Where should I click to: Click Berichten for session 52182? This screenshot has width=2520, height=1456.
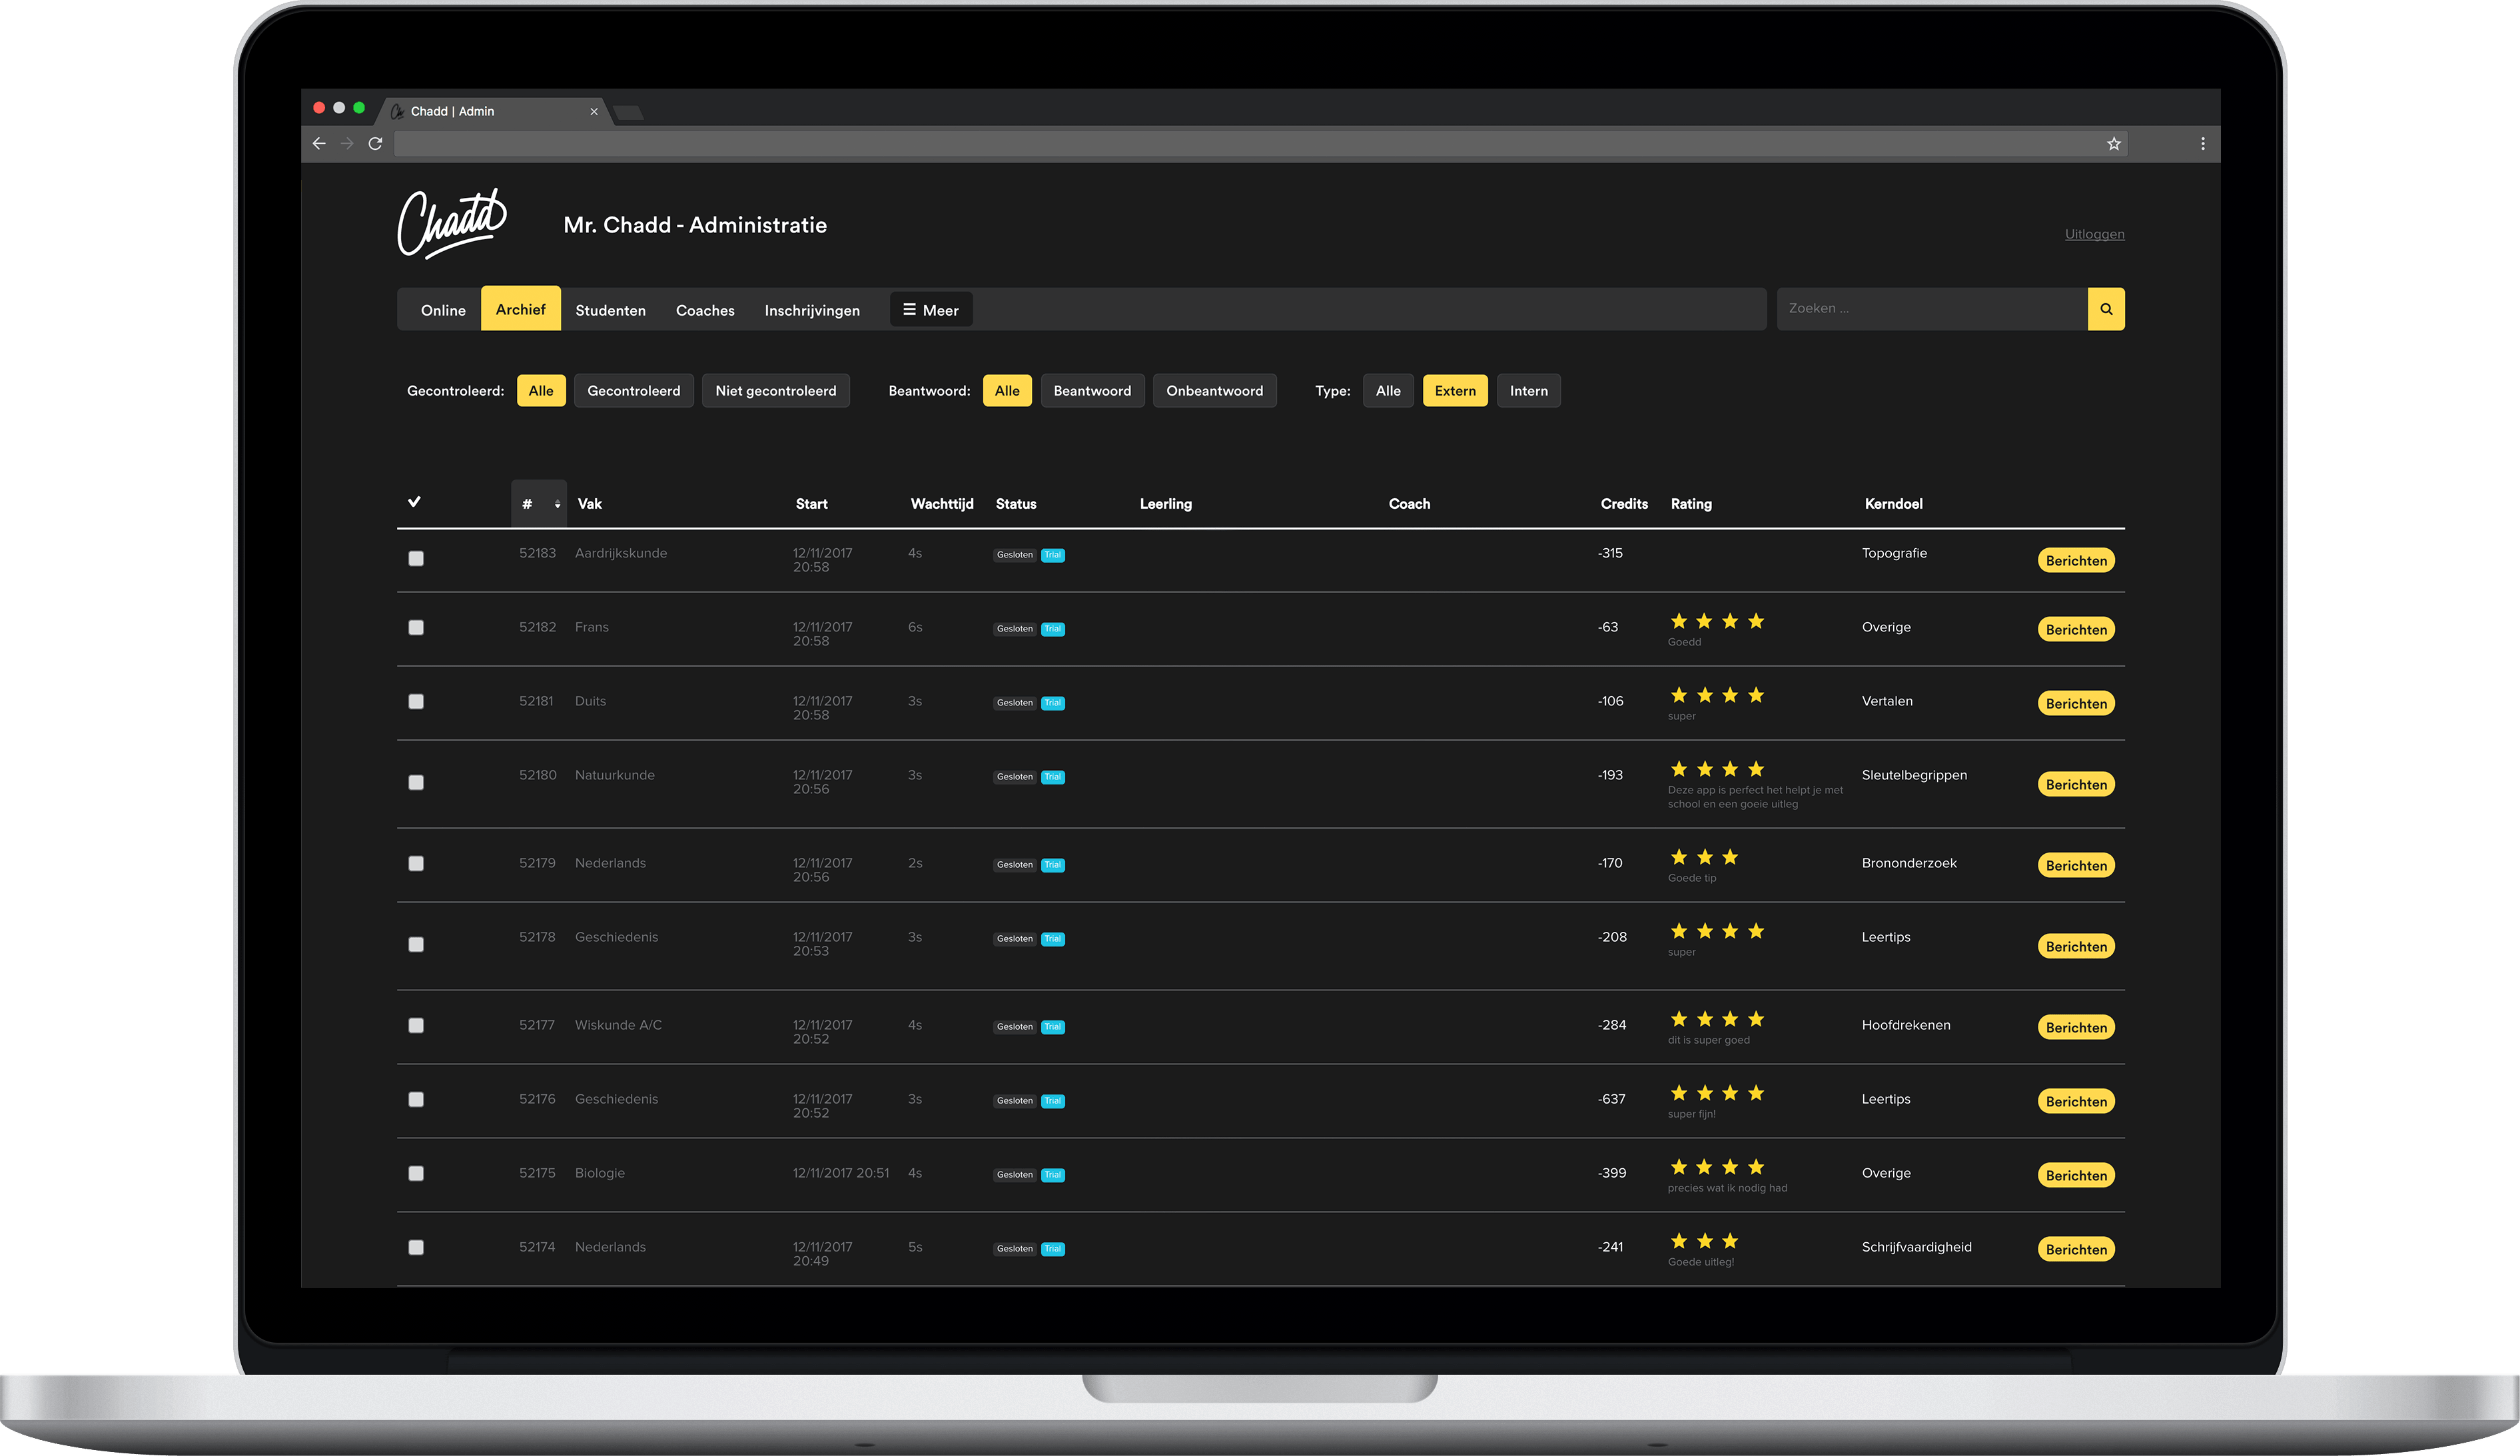tap(2075, 630)
